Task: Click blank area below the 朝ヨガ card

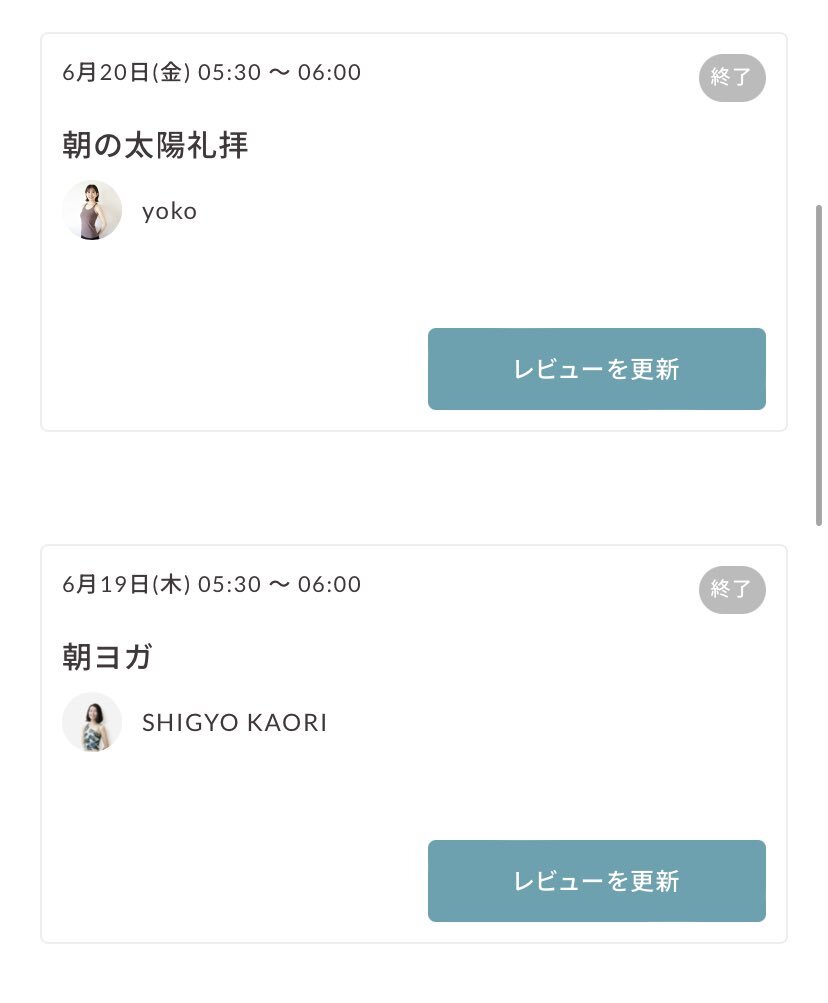Action: [x=413, y=974]
